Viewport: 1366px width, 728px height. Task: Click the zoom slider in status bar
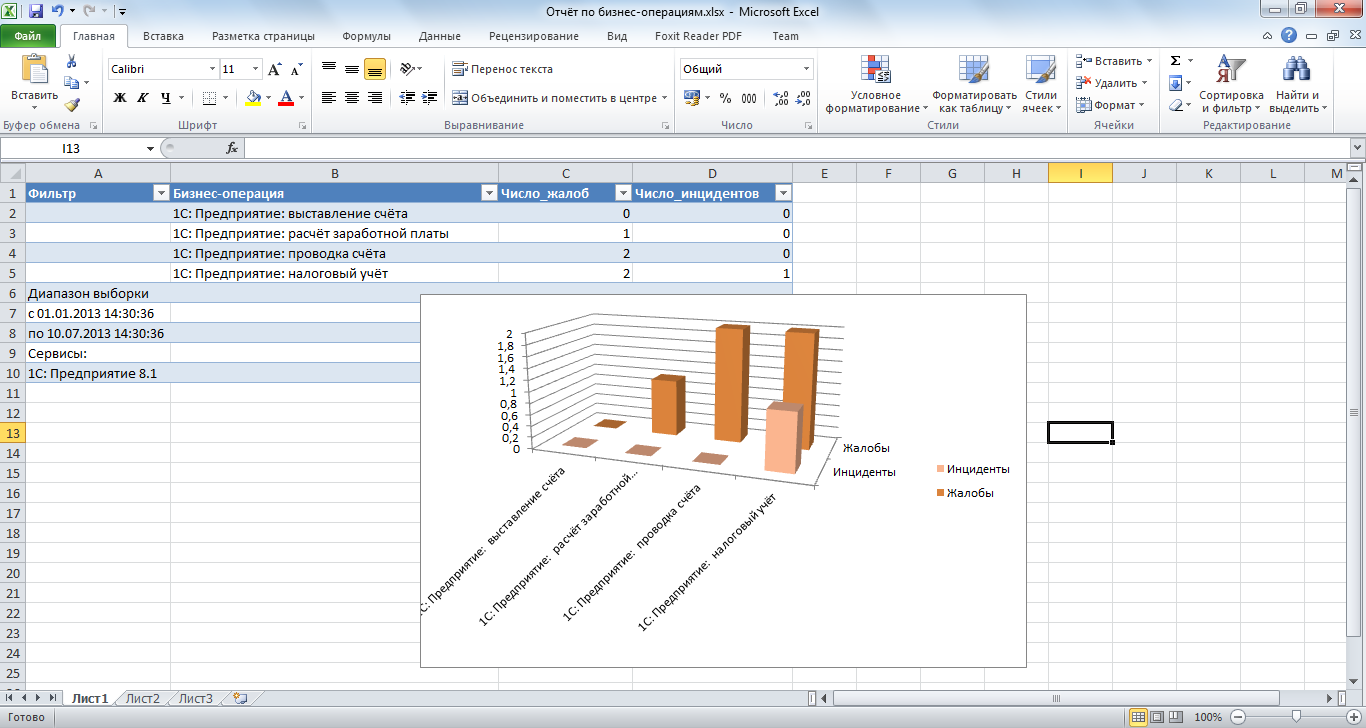(1296, 717)
